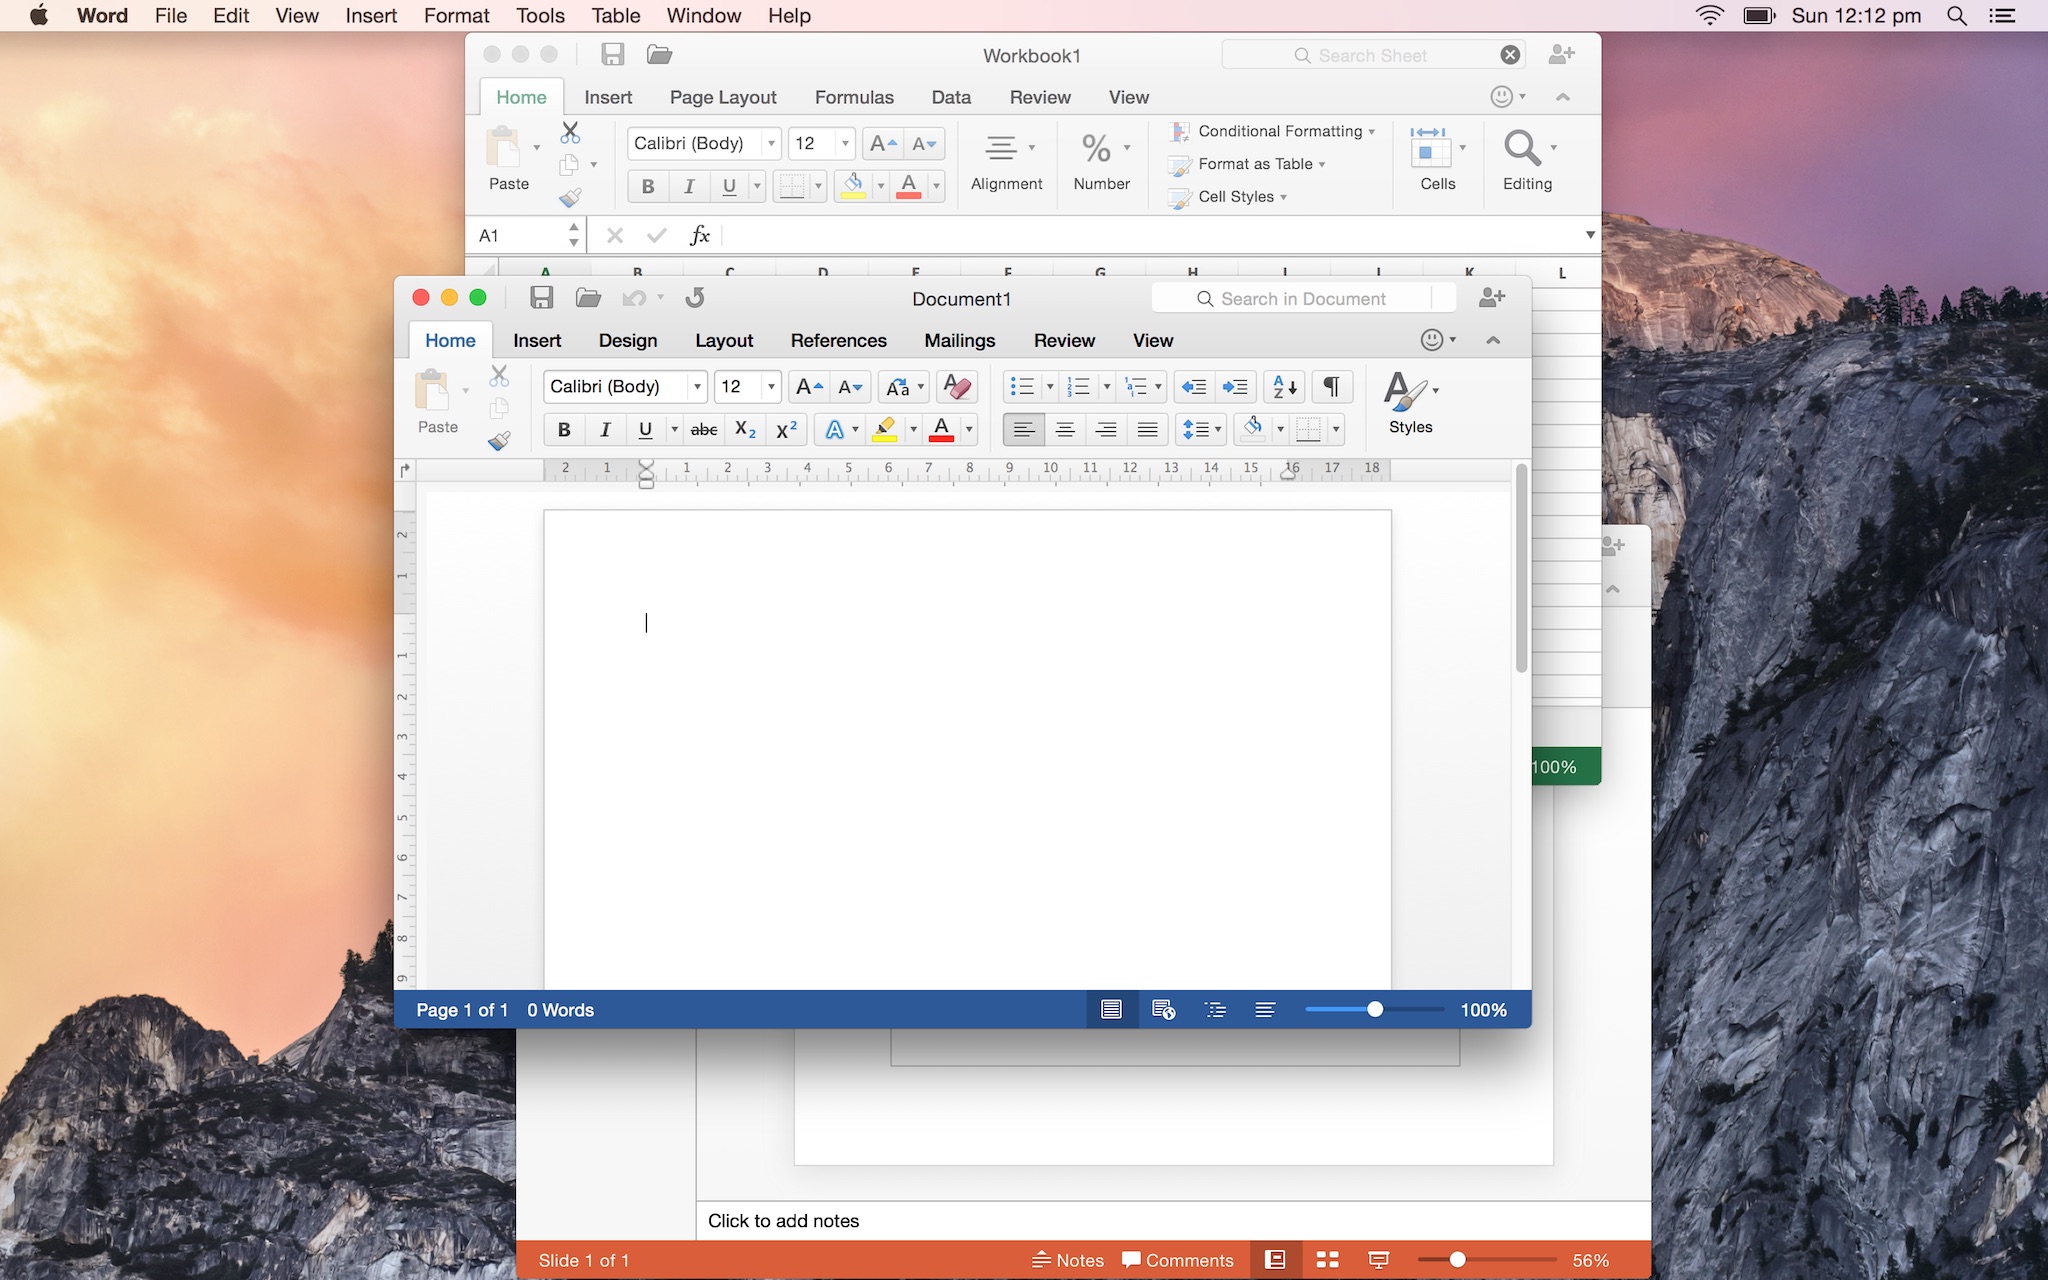This screenshot has height=1280, width=2048.
Task: Switch to the References tab in Word
Action: 838,340
